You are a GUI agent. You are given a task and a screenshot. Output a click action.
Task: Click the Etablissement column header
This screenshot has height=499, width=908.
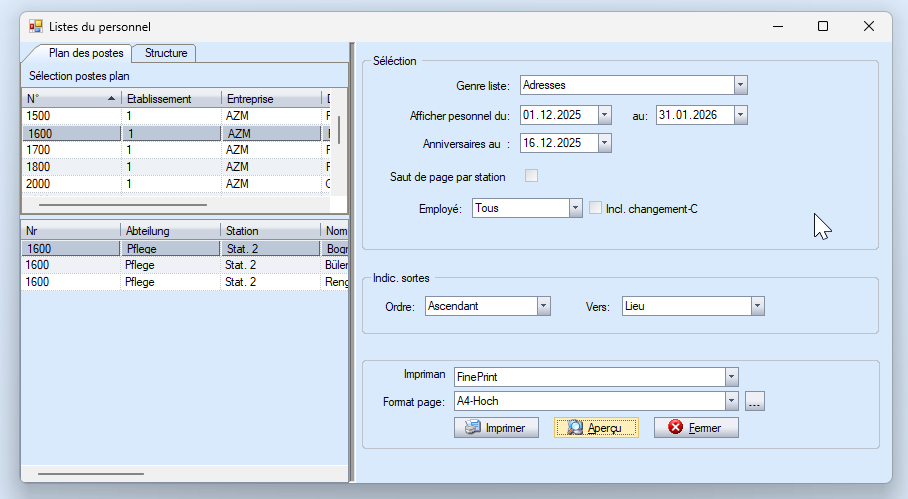(x=170, y=99)
